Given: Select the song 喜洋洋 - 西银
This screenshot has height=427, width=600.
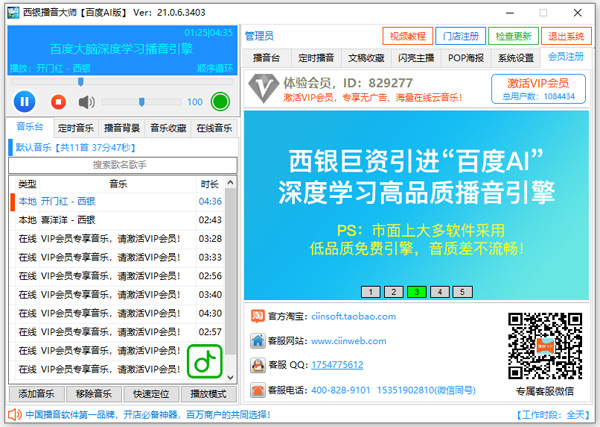Looking at the screenshot, I should coord(117,220).
